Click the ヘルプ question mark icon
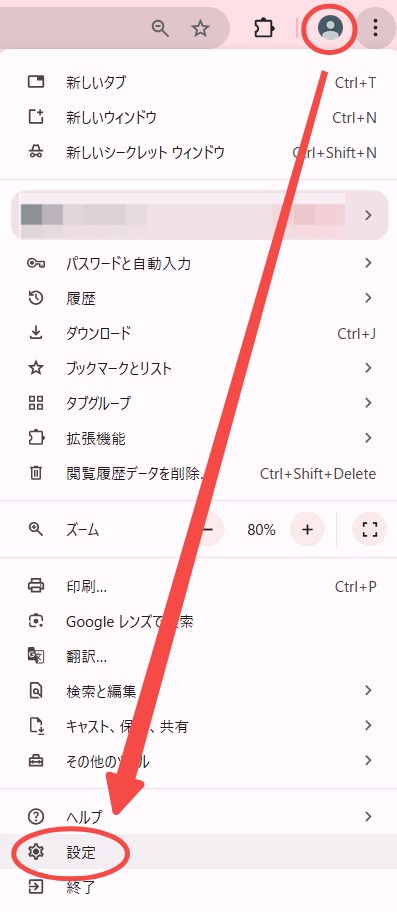This screenshot has height=912, width=397. click(36, 816)
